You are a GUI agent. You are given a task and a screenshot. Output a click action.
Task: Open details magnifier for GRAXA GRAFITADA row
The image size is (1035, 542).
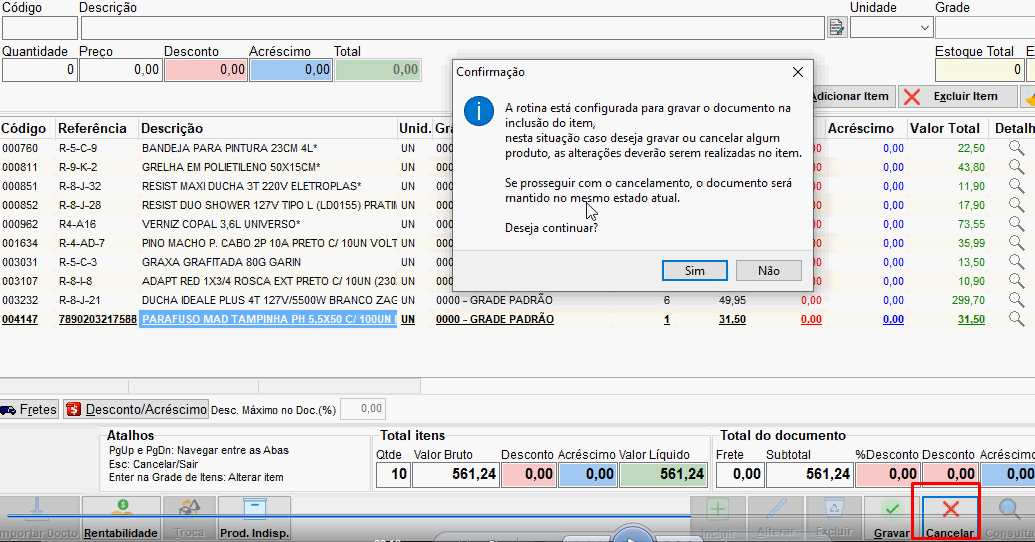click(x=1016, y=262)
